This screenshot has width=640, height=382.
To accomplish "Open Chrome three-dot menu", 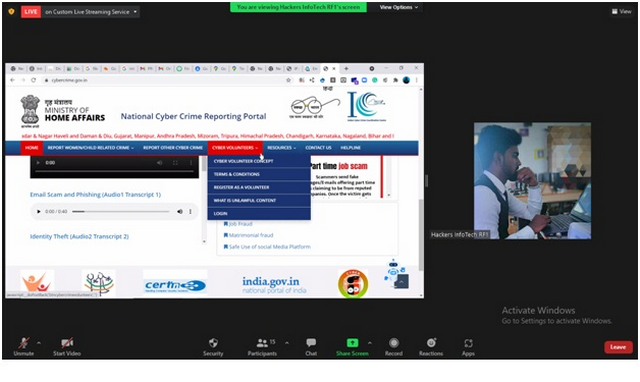I will (x=416, y=80).
